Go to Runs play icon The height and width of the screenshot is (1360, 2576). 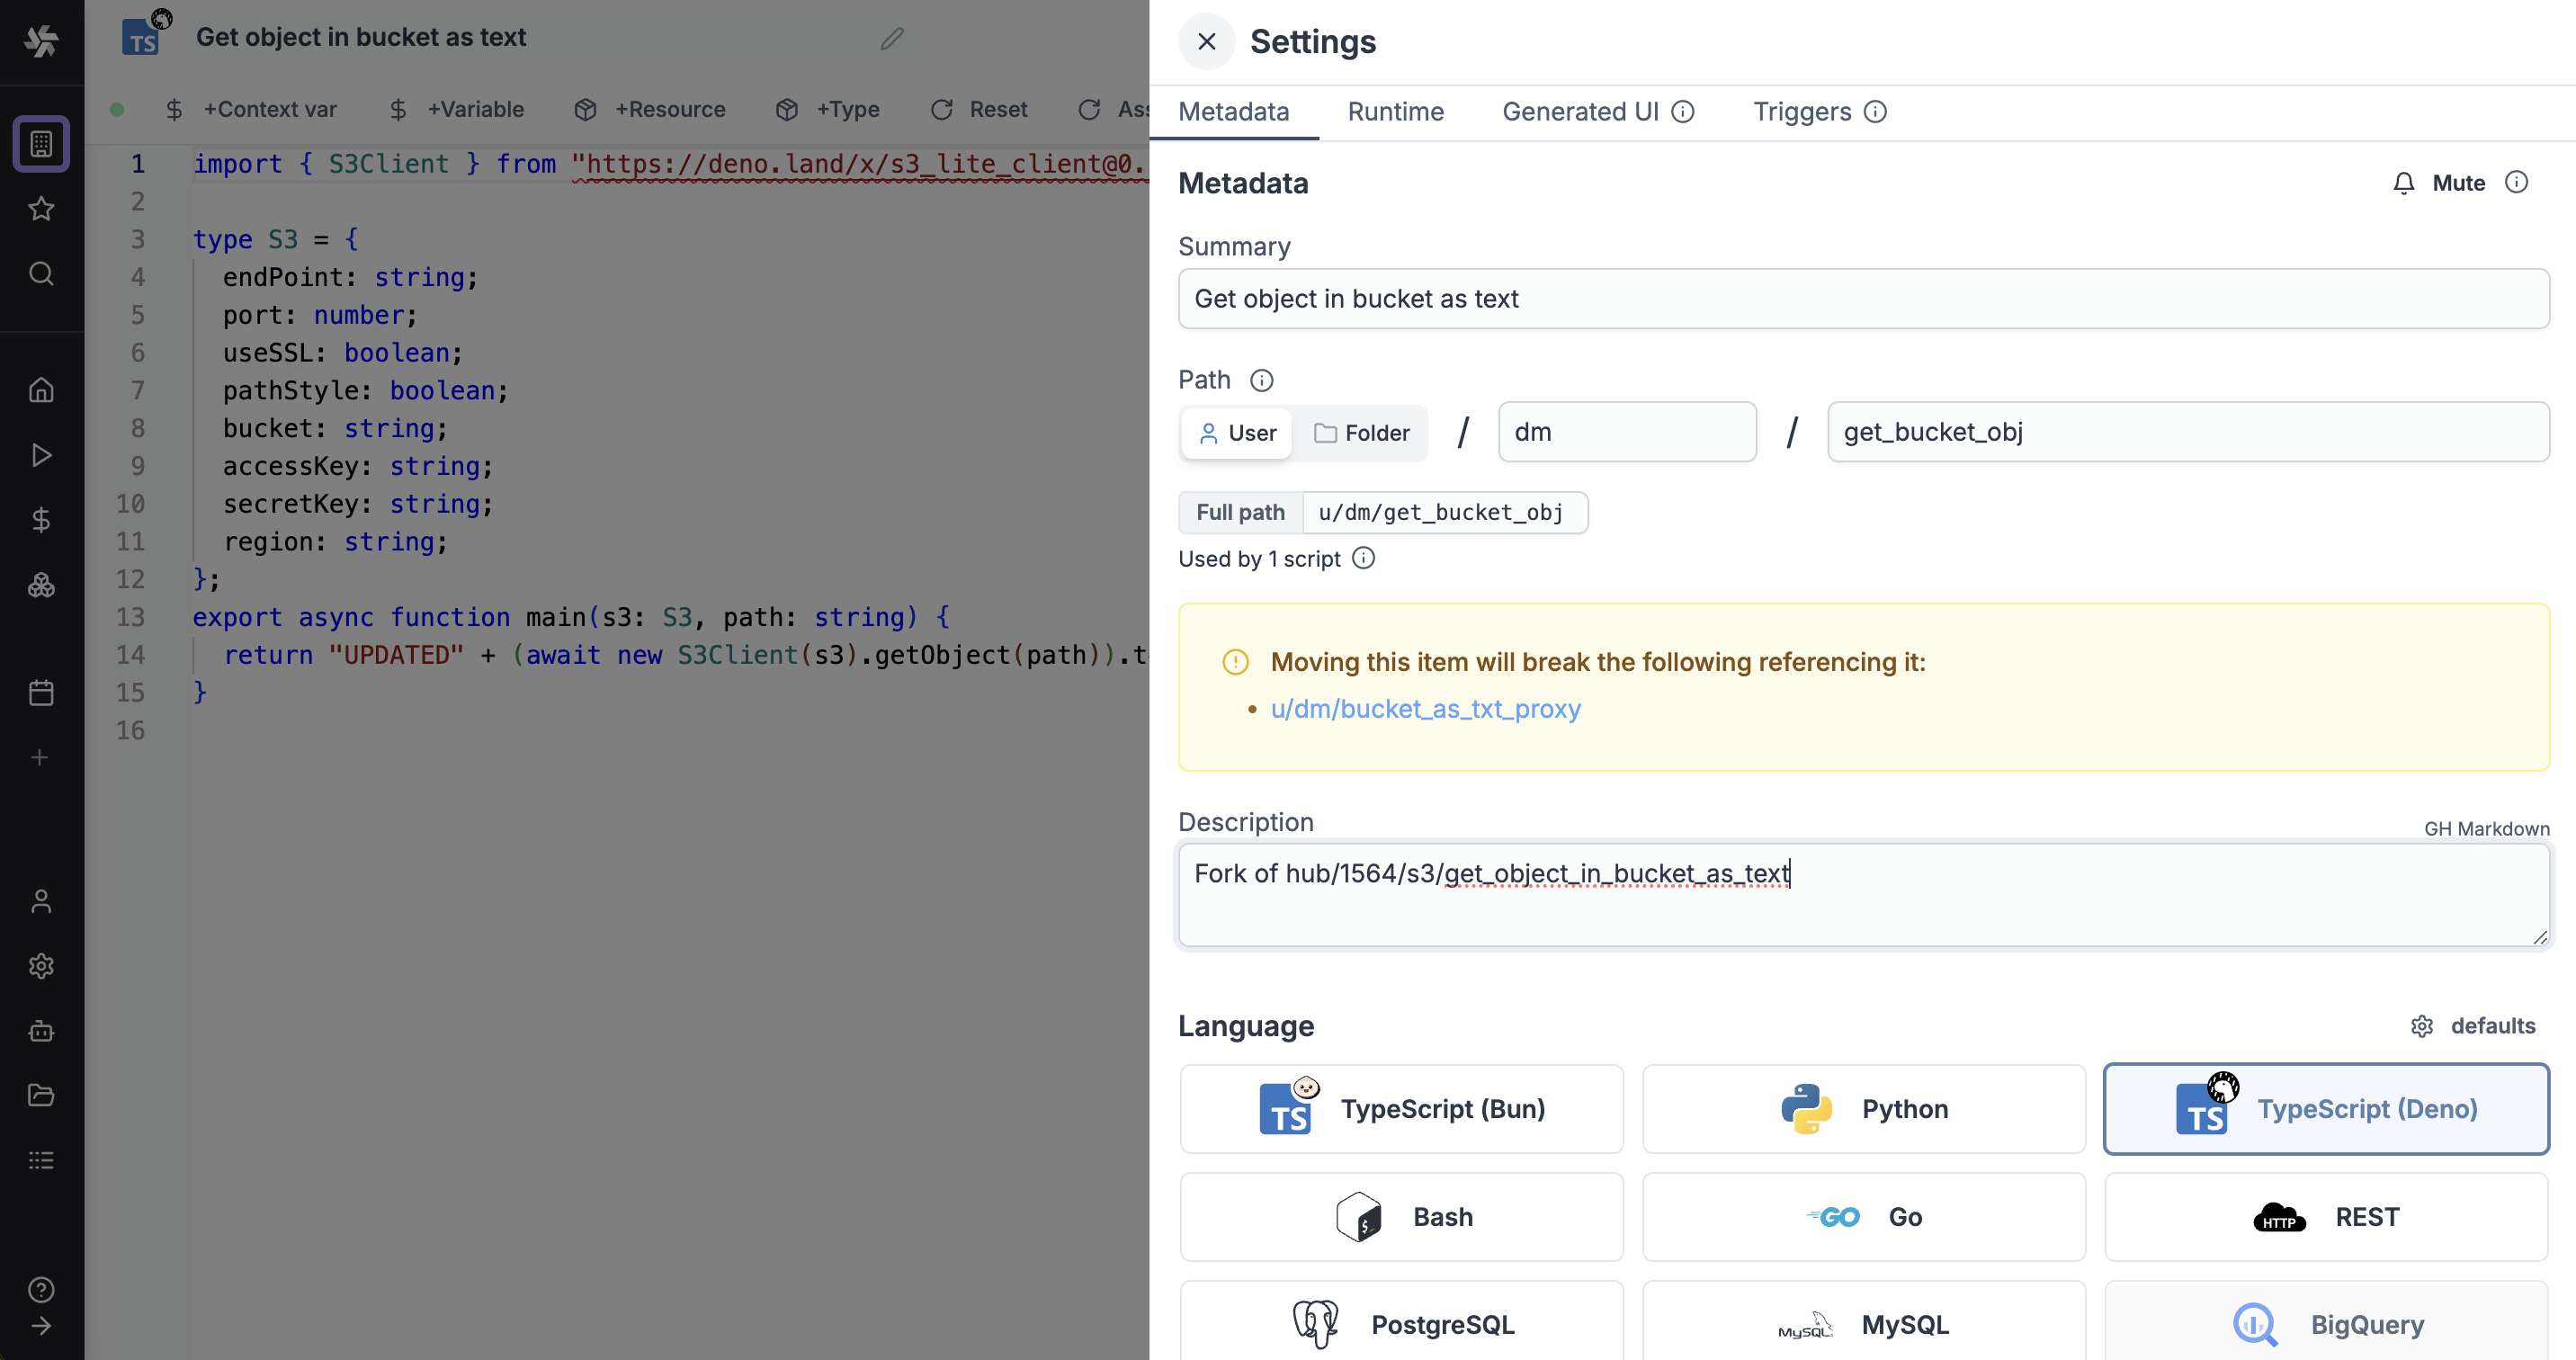(x=41, y=455)
